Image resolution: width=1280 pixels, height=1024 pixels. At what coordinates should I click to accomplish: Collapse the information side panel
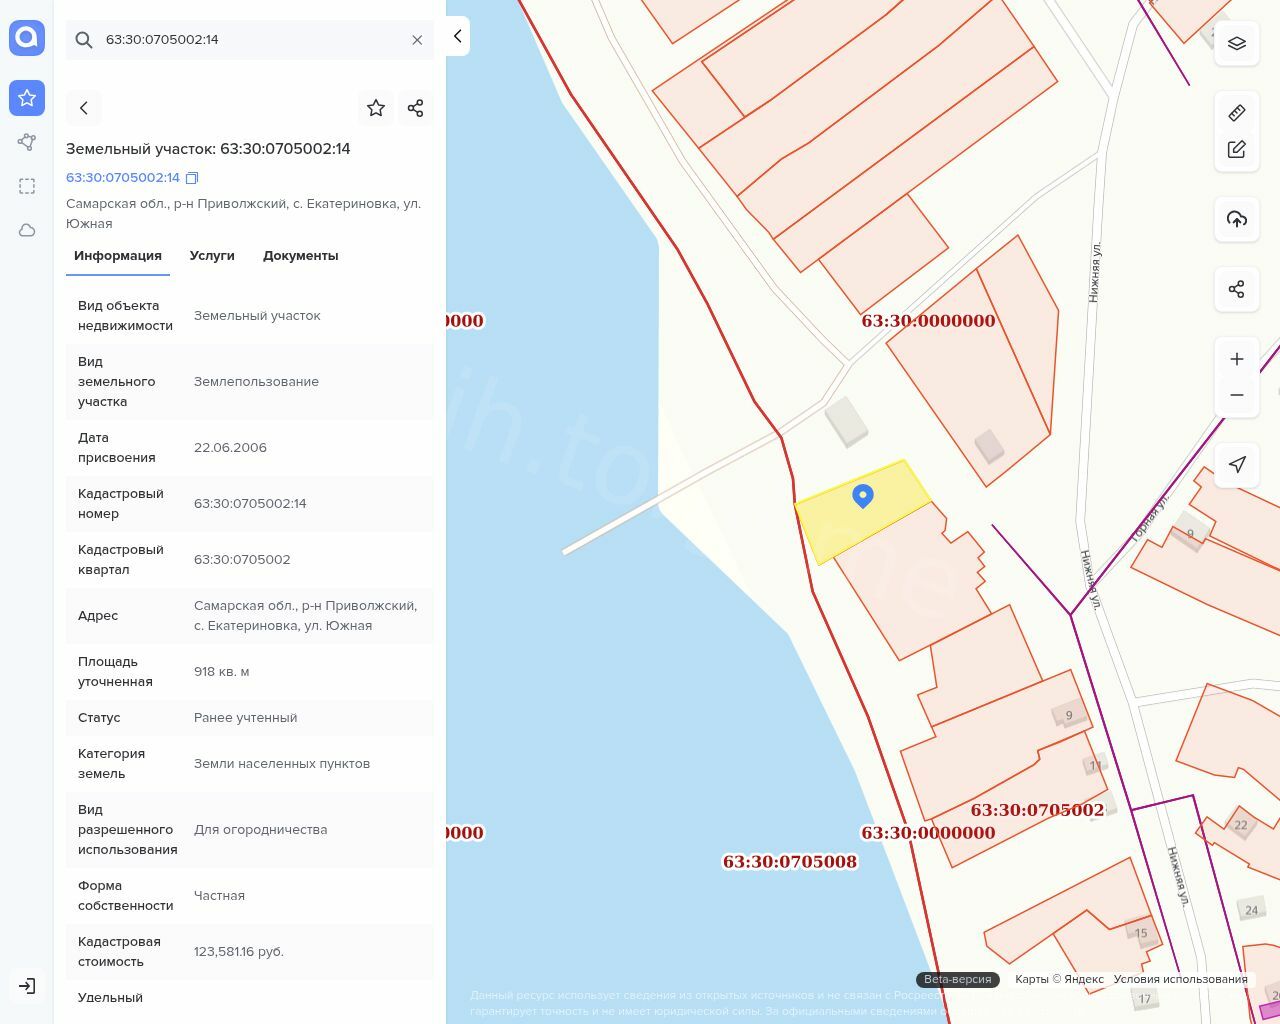tap(457, 36)
